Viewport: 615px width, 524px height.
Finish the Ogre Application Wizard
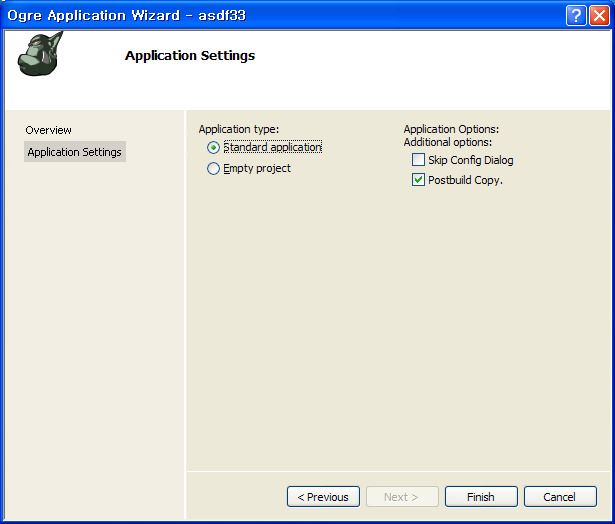coord(481,497)
